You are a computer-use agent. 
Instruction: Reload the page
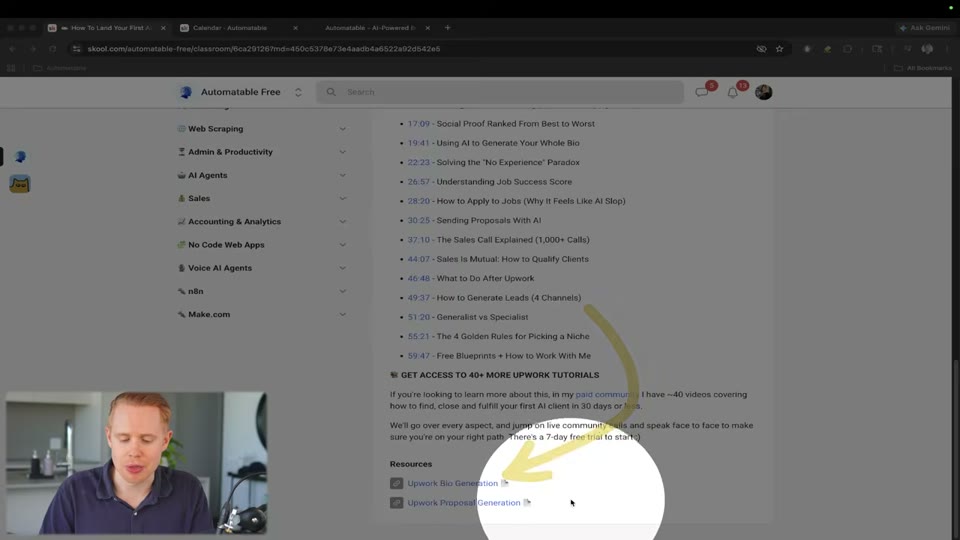click(53, 49)
